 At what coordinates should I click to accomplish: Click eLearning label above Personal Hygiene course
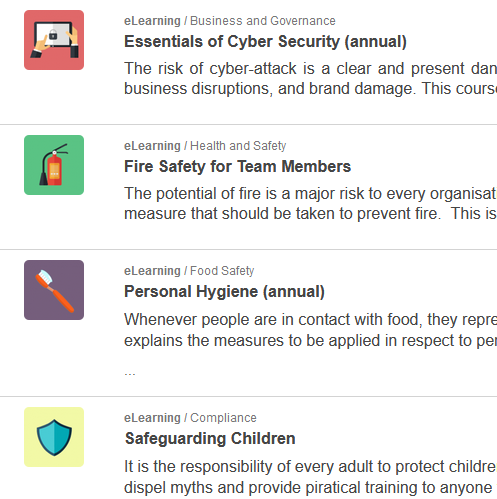coord(152,271)
